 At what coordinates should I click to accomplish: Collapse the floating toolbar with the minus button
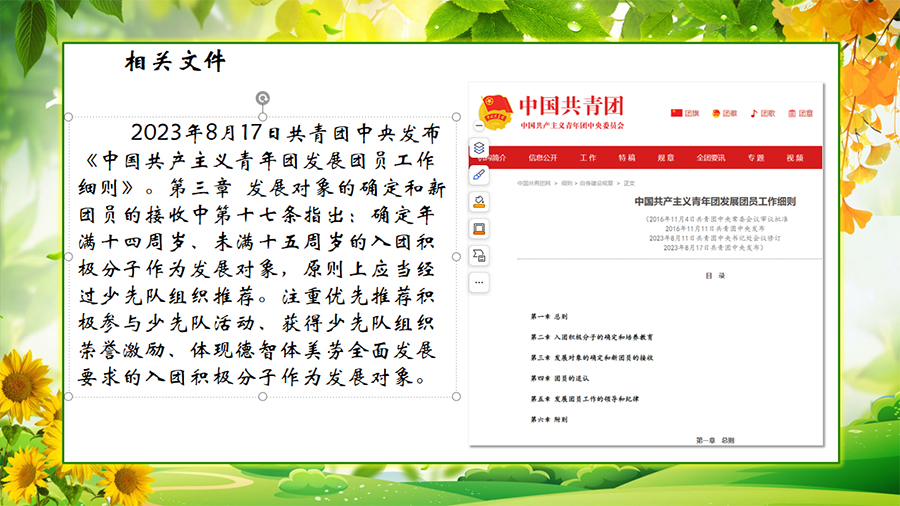[x=479, y=126]
